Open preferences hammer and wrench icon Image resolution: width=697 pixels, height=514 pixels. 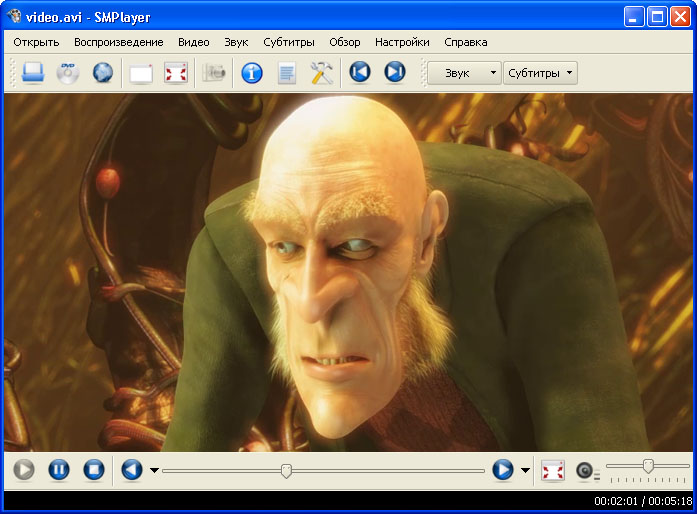322,72
